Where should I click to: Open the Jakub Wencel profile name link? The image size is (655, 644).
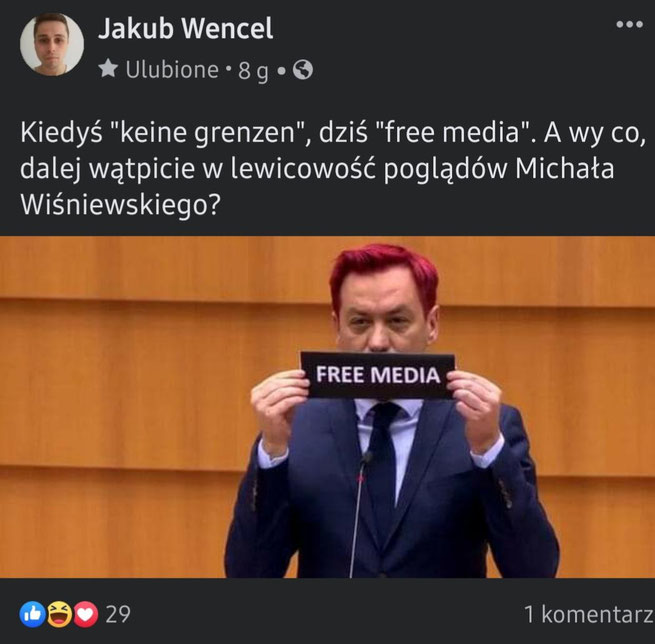click(x=185, y=28)
